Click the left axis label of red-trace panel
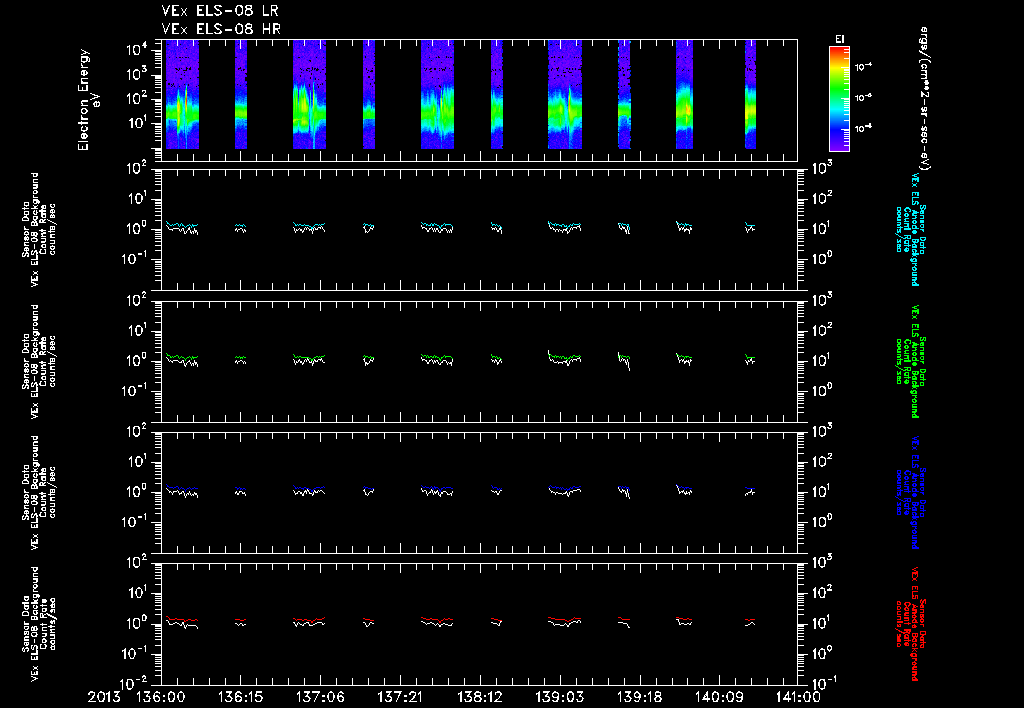 click(39, 624)
